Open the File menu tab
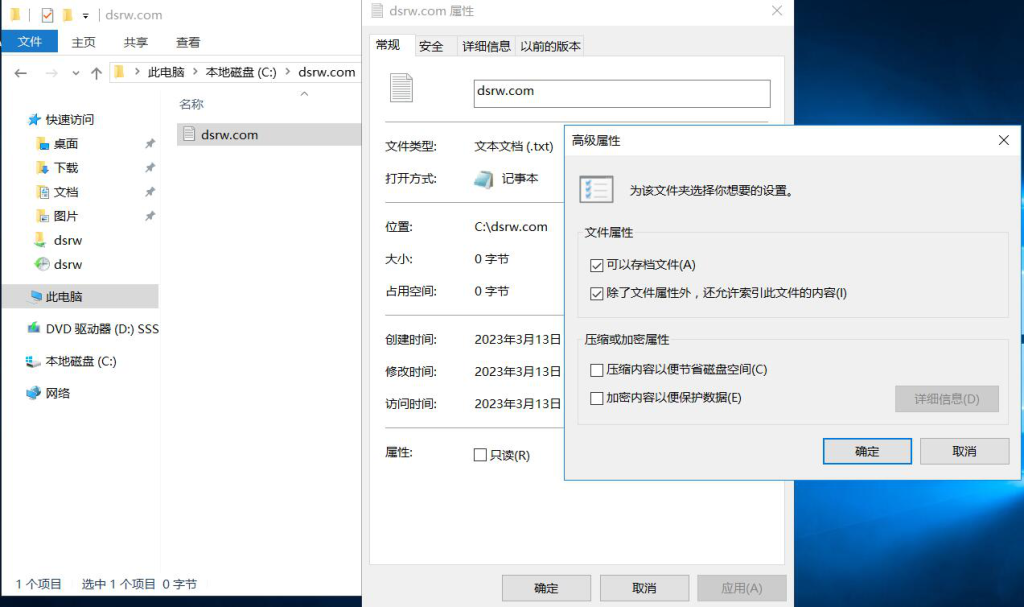The height and width of the screenshot is (607, 1024). click(29, 42)
